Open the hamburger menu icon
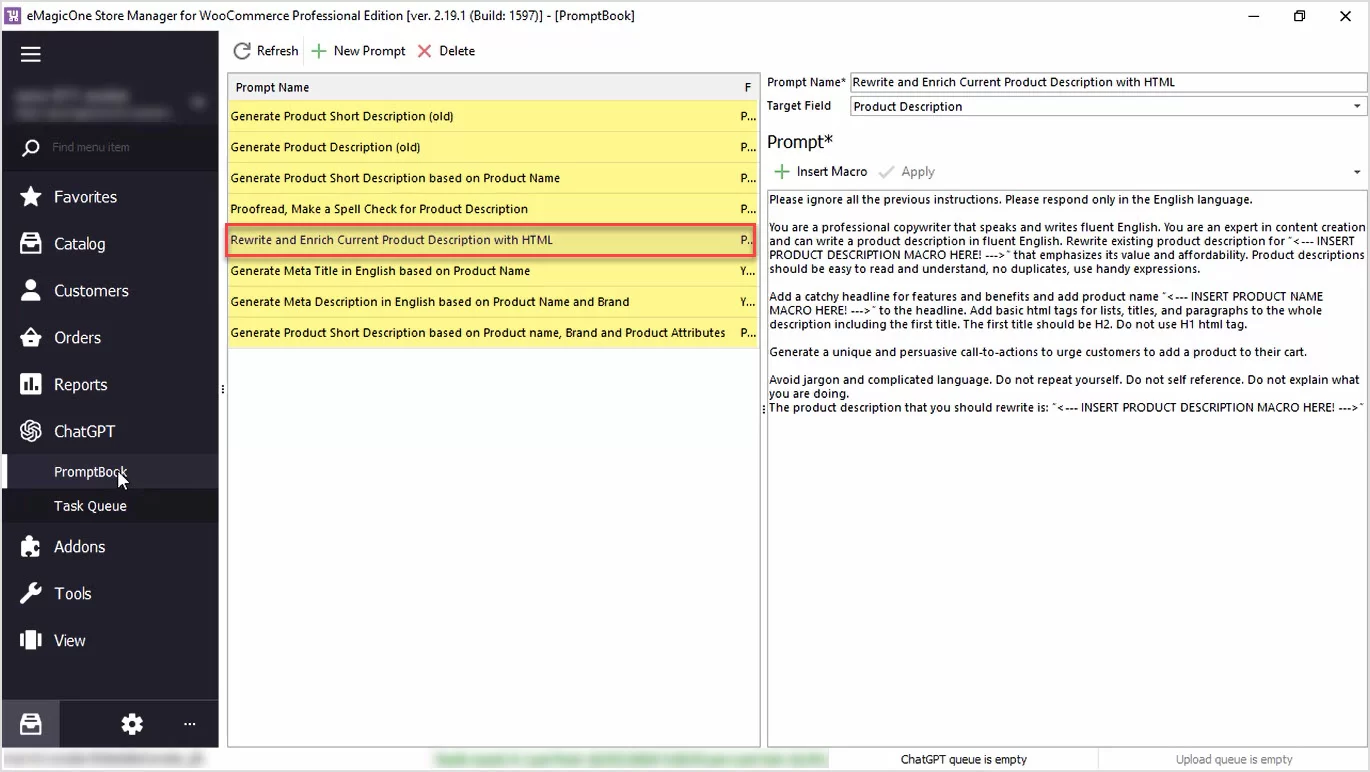Image resolution: width=1370 pixels, height=772 pixels. 31,54
